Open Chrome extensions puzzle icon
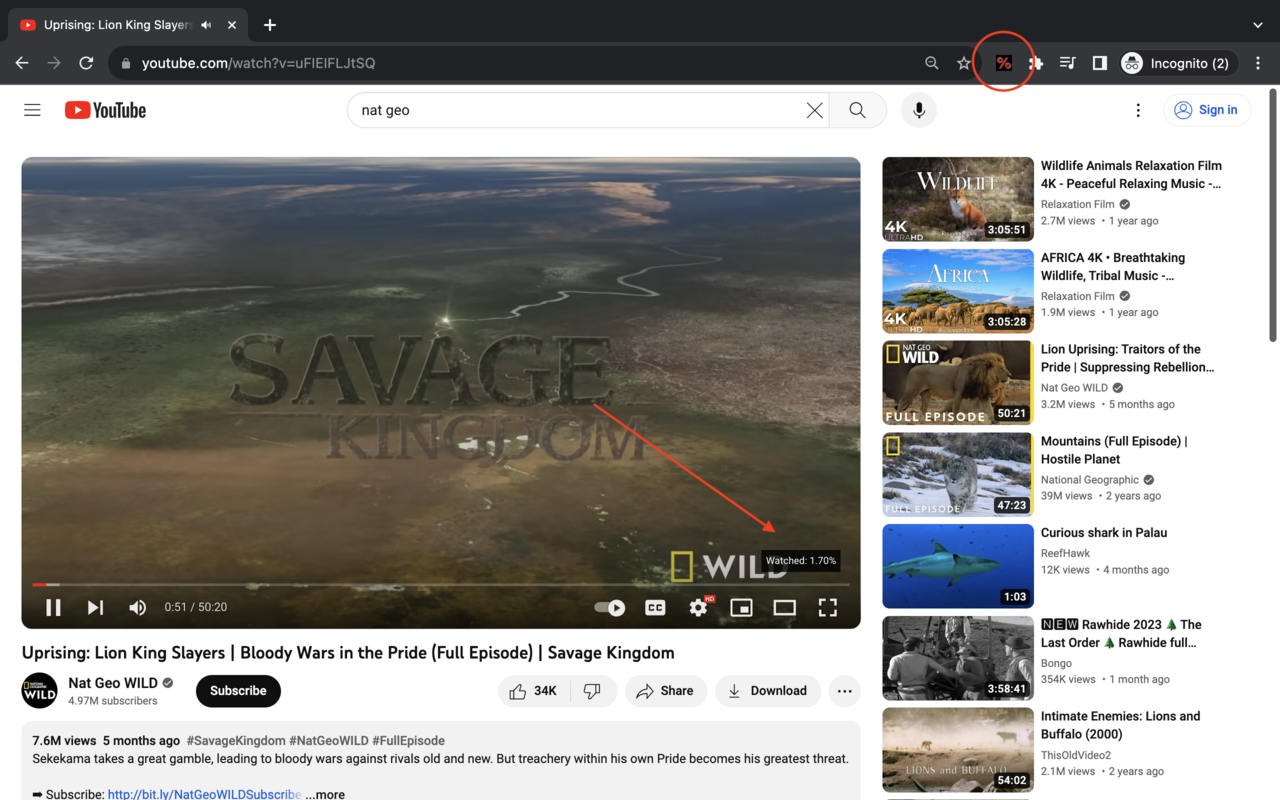Image resolution: width=1280 pixels, height=800 pixels. click(1036, 63)
